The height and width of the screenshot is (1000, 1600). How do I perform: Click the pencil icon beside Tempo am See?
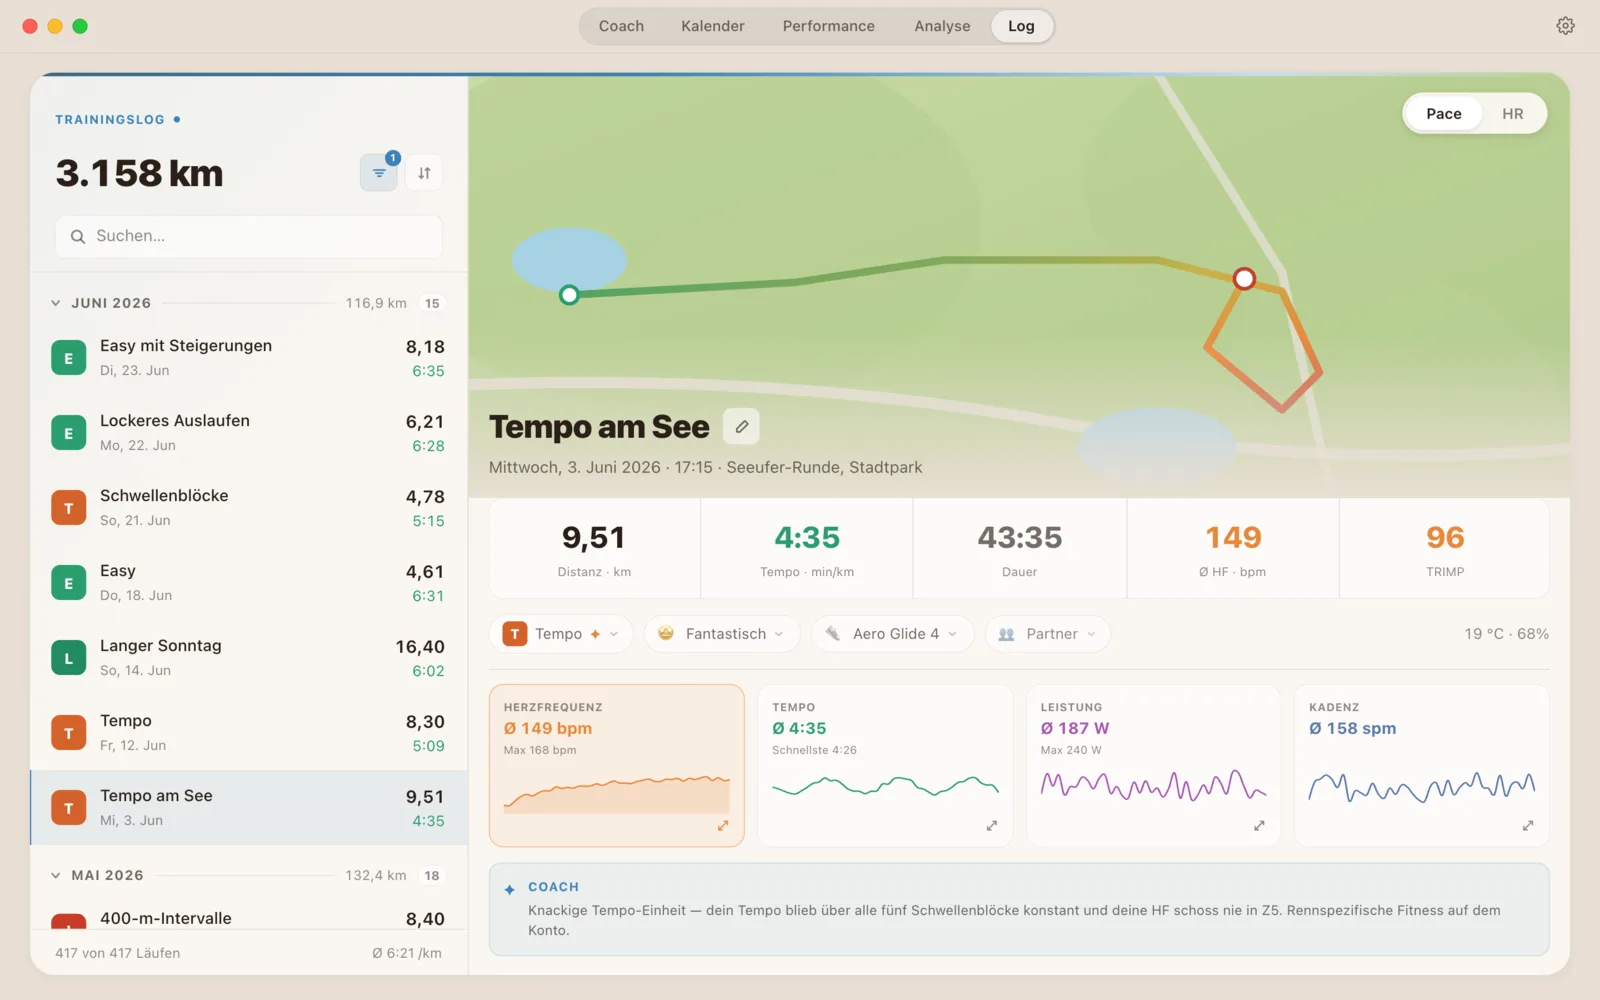tap(741, 427)
